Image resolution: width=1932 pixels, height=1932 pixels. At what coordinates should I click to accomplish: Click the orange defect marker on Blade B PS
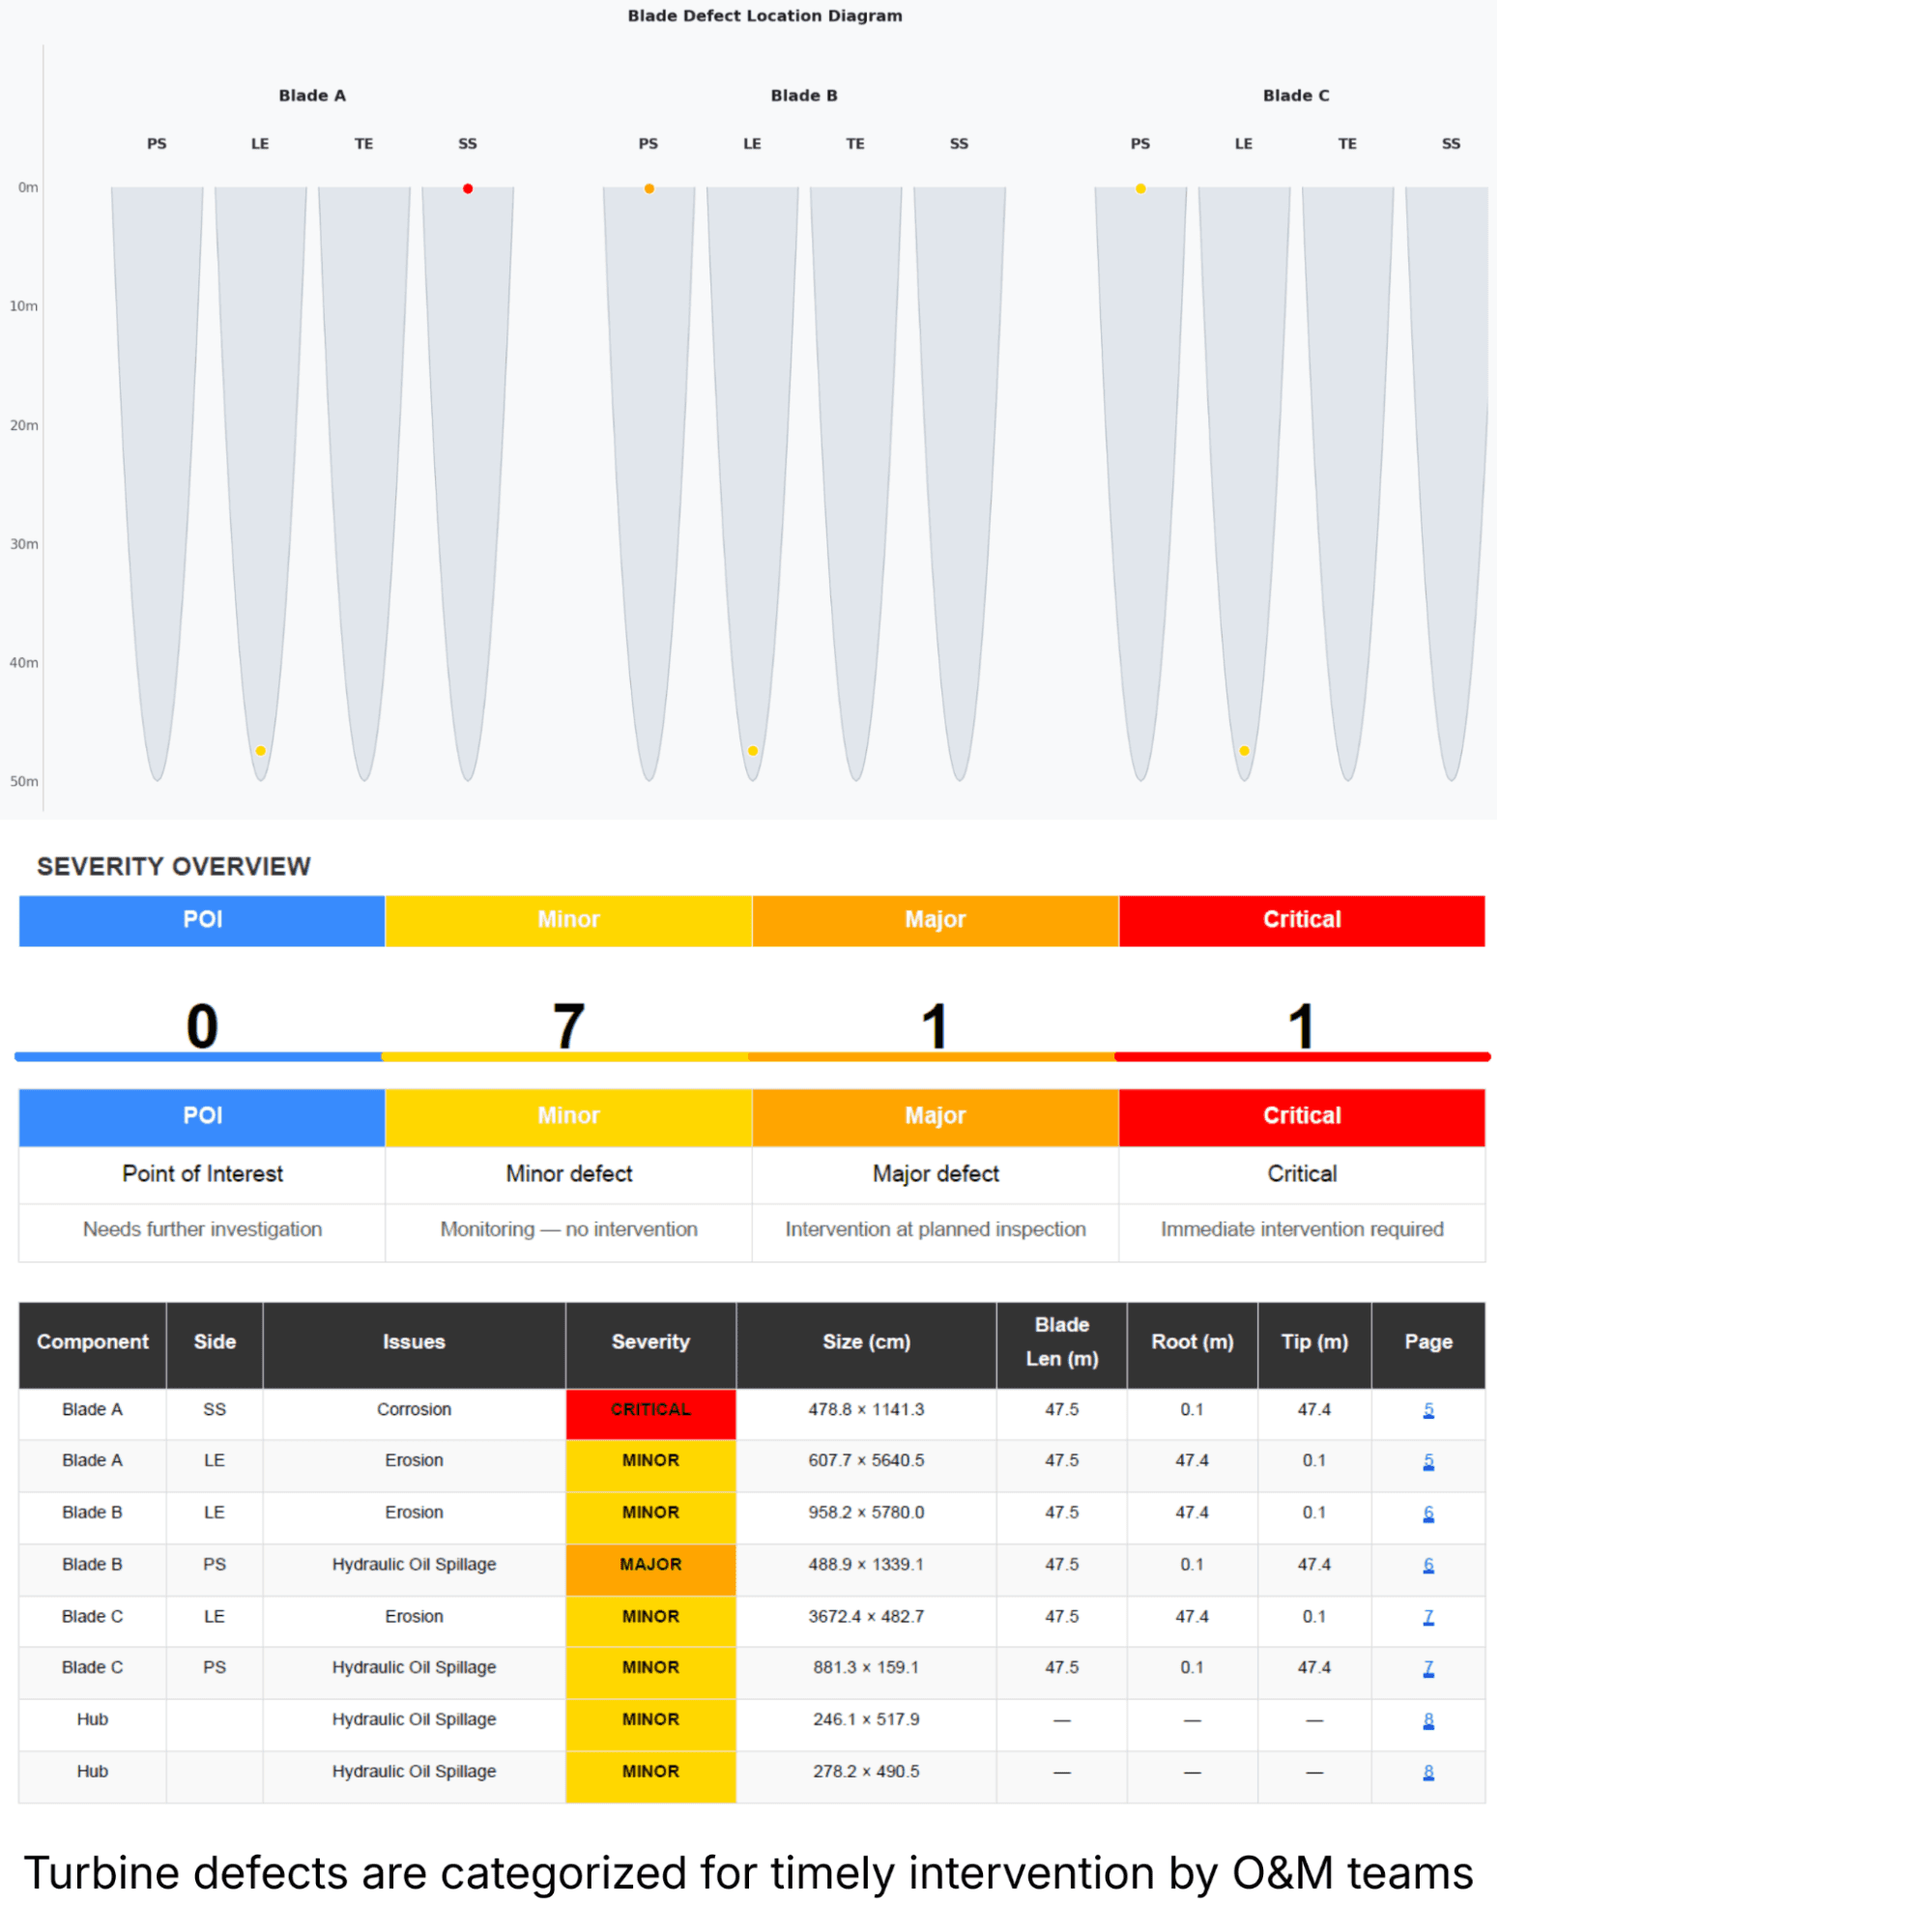click(x=649, y=189)
